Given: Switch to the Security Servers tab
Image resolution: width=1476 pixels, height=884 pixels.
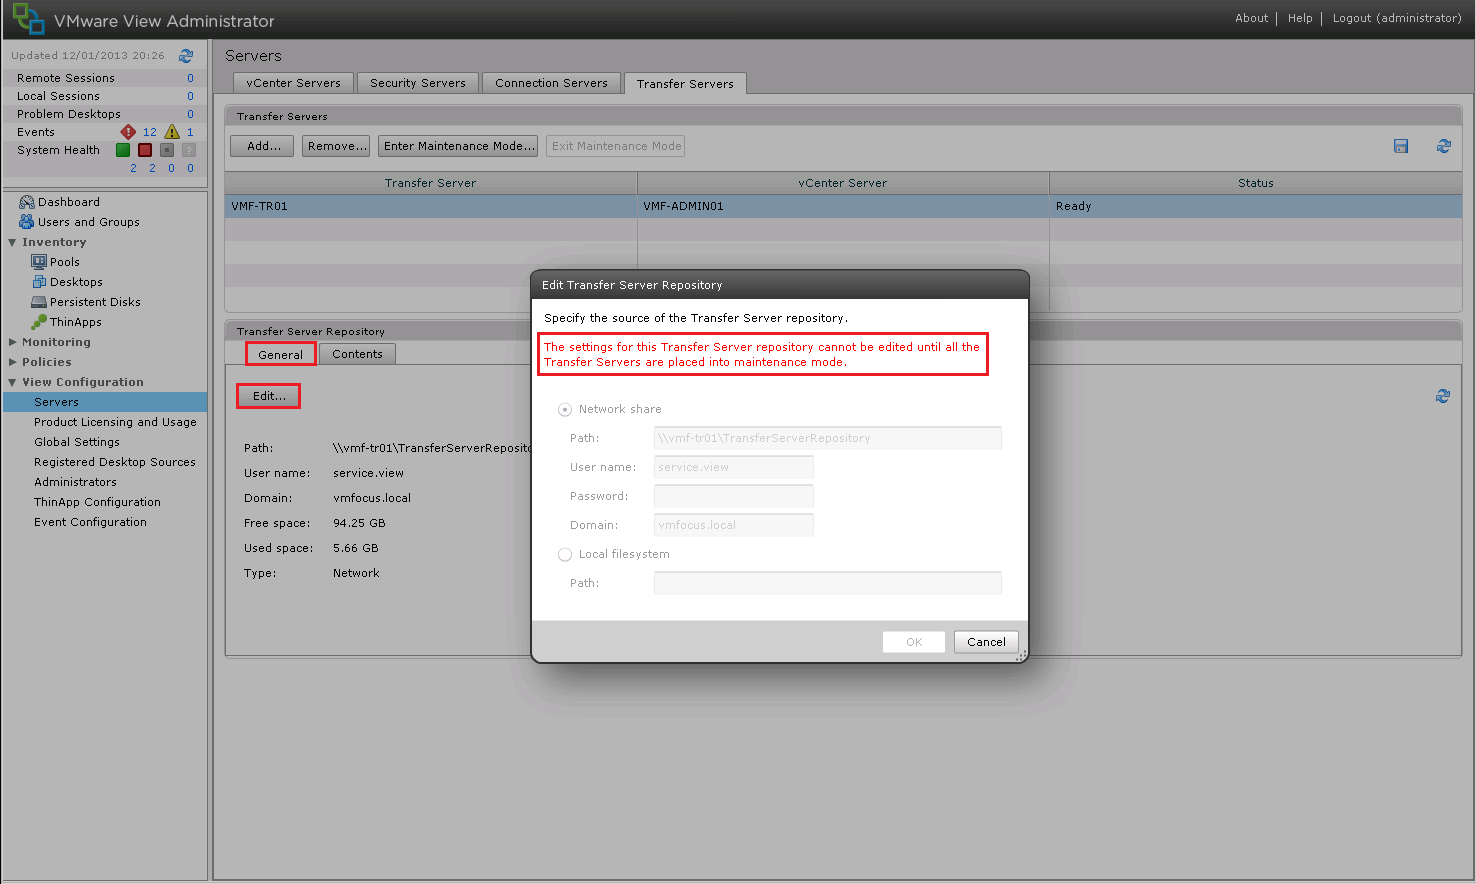Looking at the screenshot, I should tap(417, 83).
